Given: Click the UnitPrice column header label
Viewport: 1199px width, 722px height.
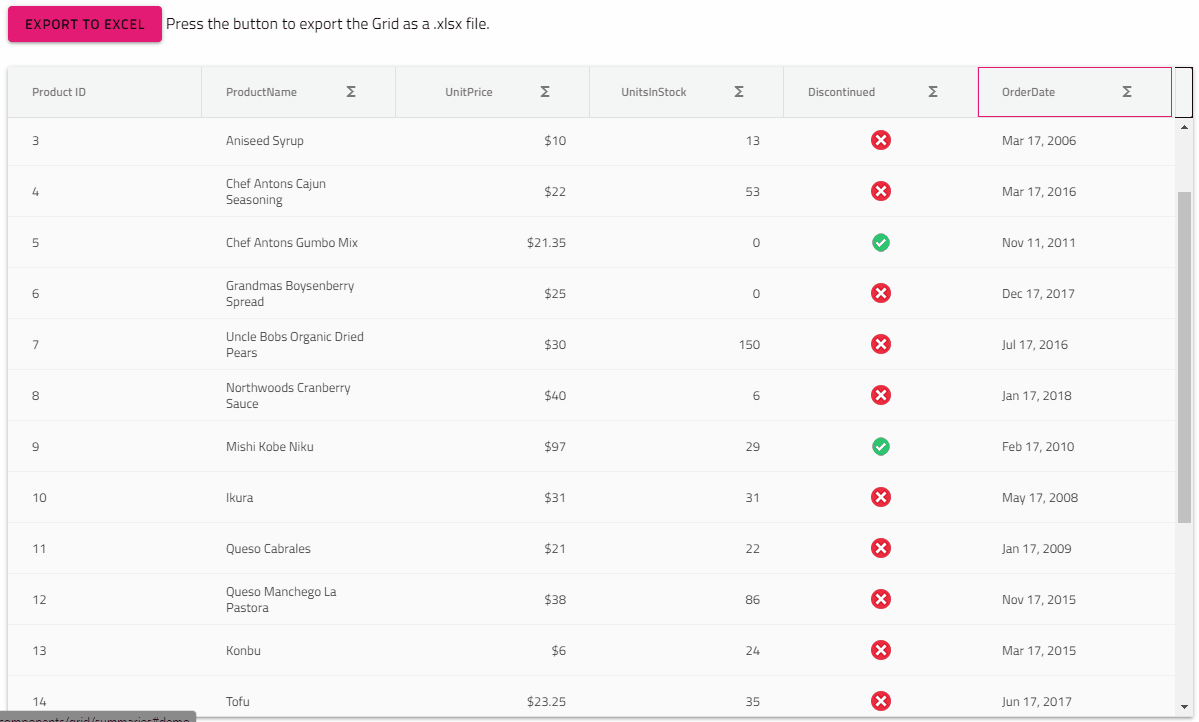Looking at the screenshot, I should click(469, 92).
